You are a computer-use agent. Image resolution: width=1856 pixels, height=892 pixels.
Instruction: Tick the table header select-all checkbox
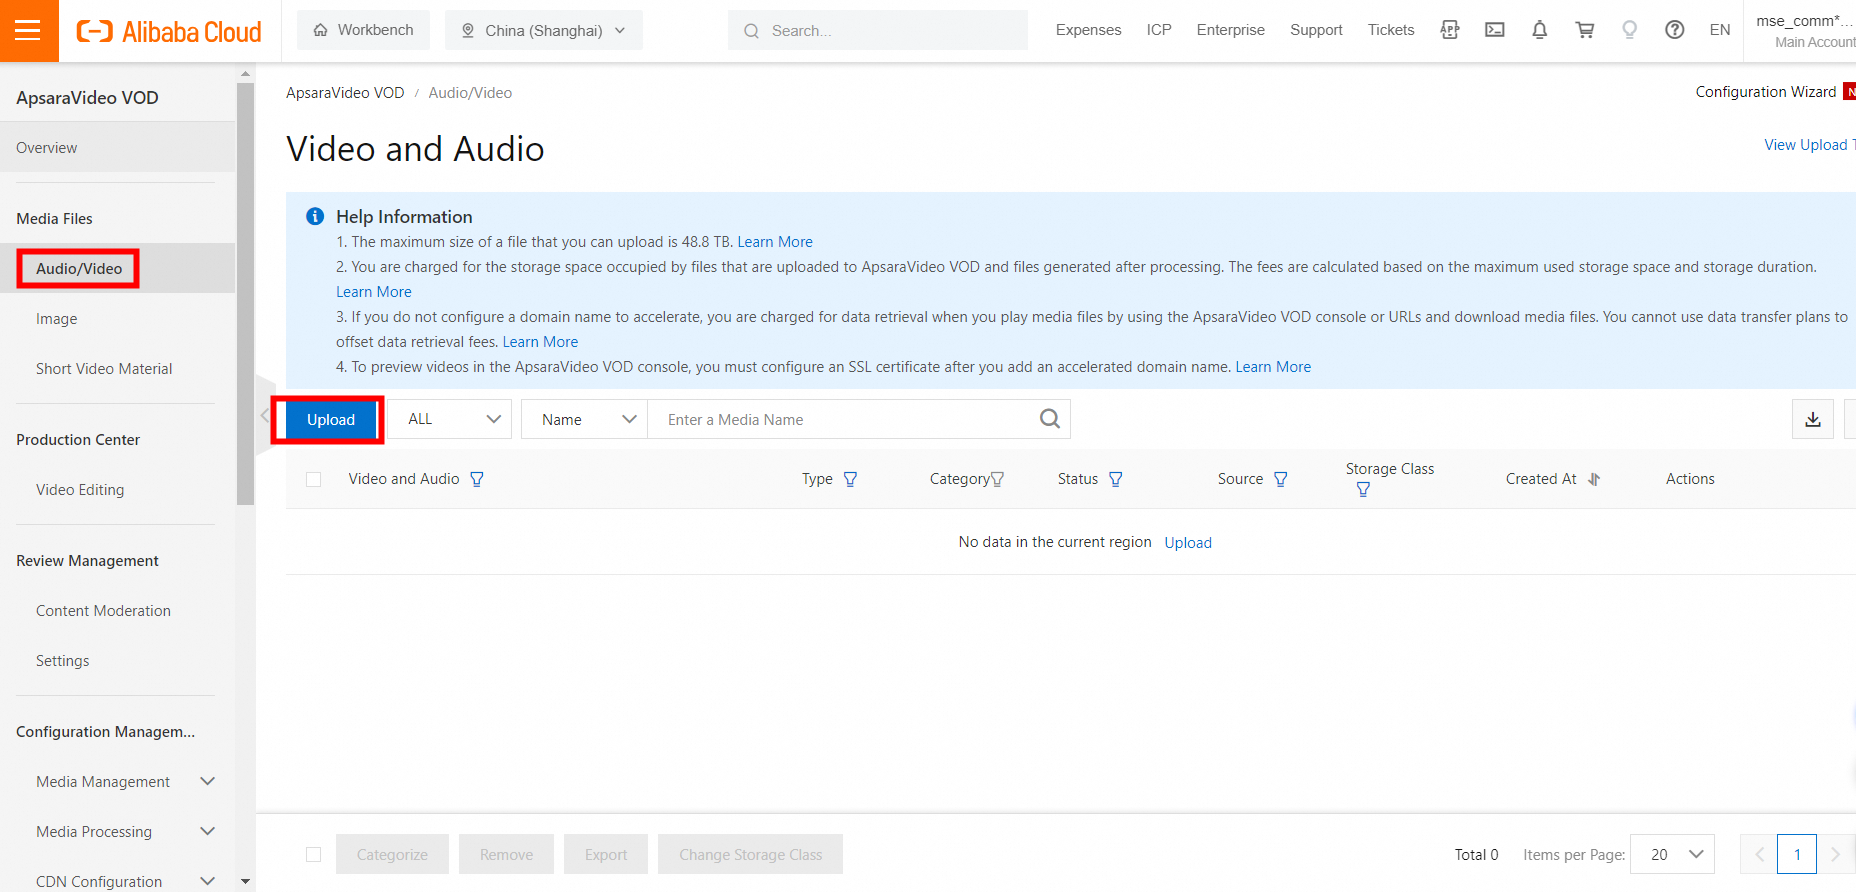coord(314,479)
